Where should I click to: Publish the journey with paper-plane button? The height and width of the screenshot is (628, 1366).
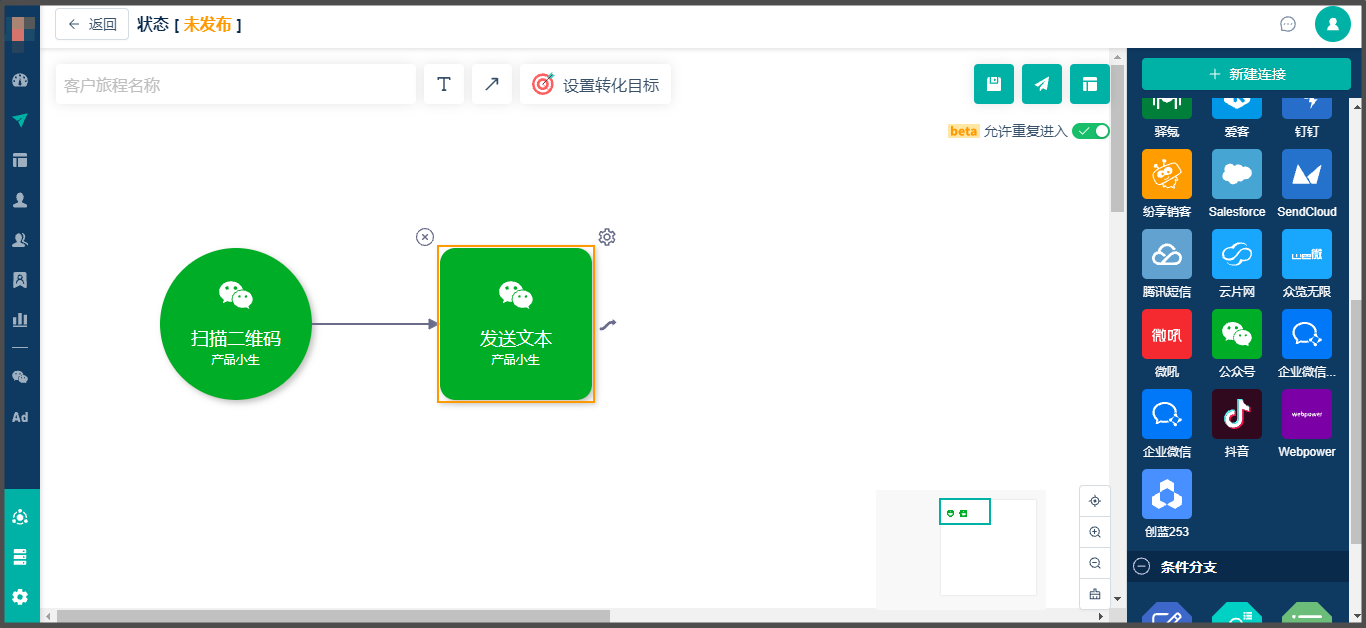1042,84
